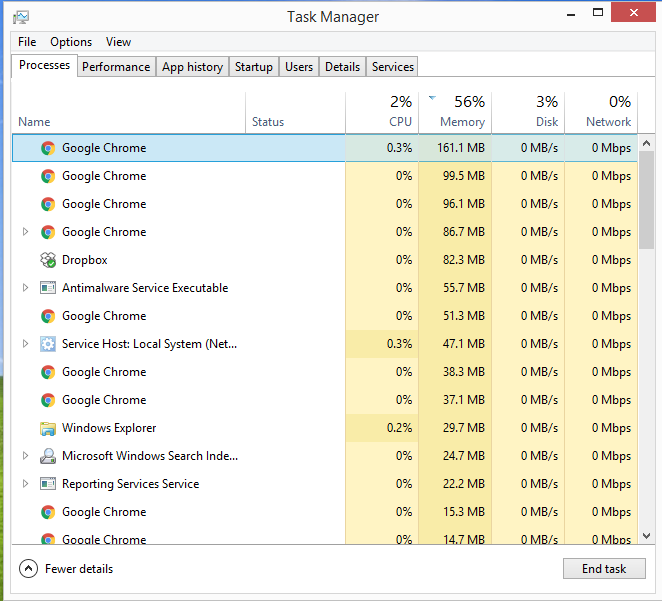Expand the Microsoft Windows Search Indexer process

[x=26, y=456]
